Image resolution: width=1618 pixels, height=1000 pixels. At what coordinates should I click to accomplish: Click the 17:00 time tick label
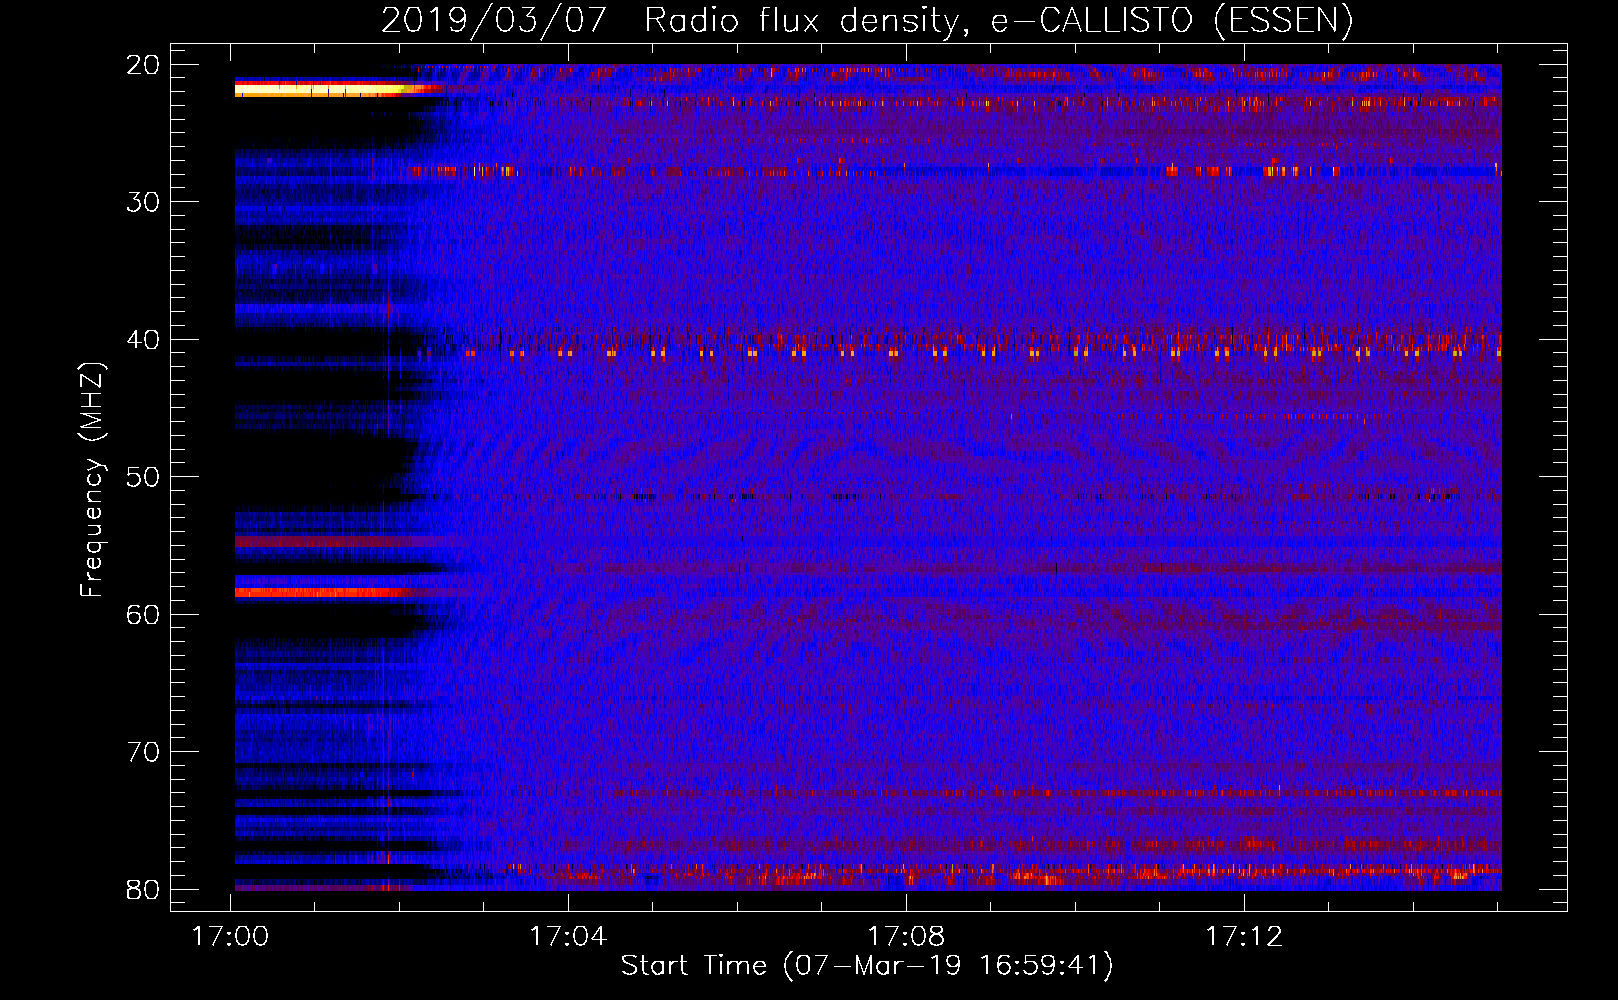[231, 937]
